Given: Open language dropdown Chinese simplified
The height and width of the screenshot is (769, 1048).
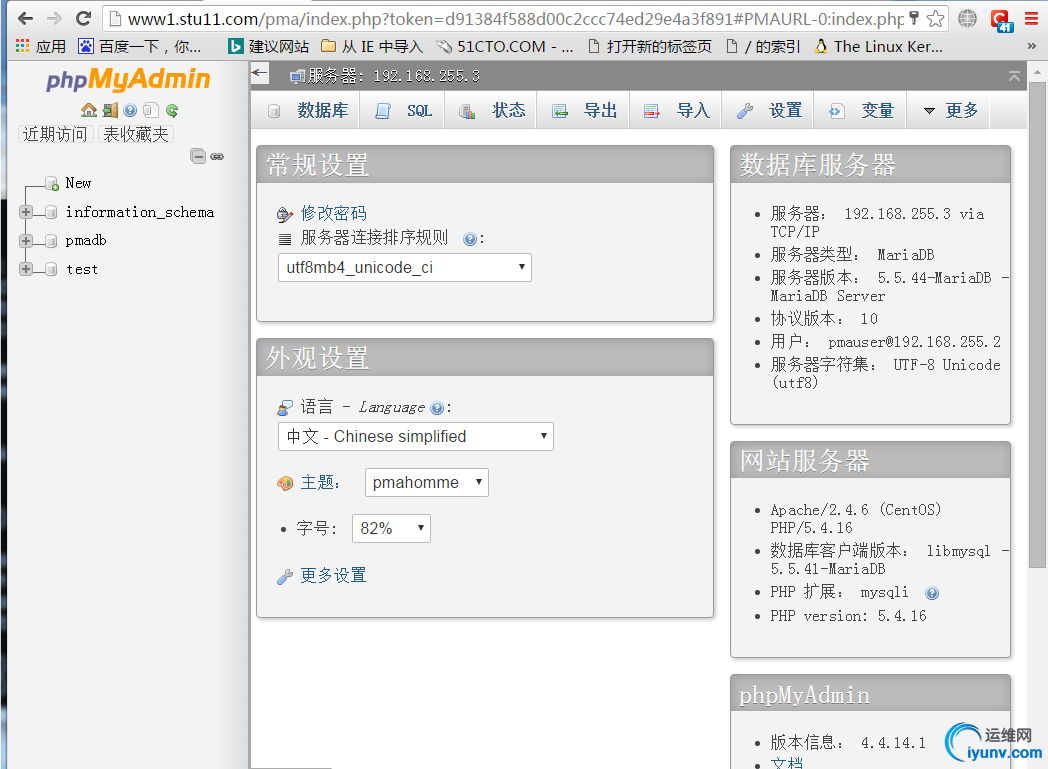Looking at the screenshot, I should (416, 436).
